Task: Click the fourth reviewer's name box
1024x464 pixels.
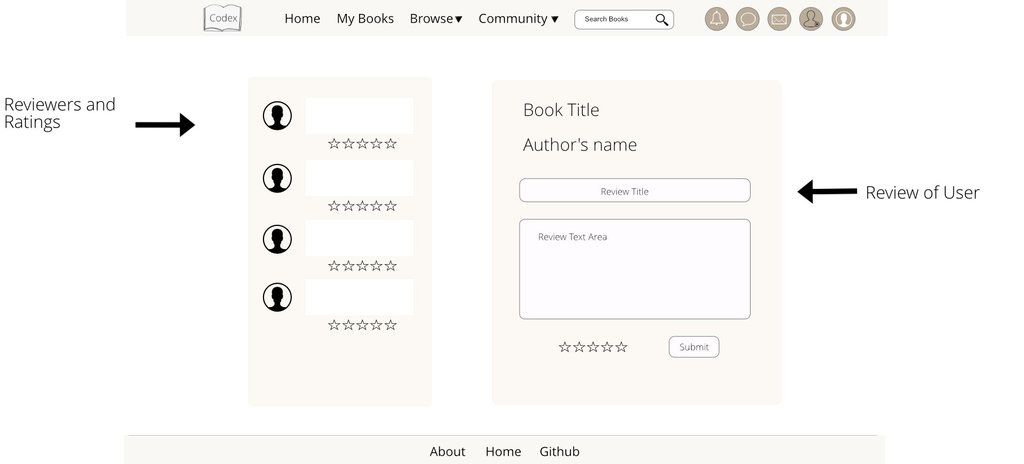Action: (x=359, y=297)
